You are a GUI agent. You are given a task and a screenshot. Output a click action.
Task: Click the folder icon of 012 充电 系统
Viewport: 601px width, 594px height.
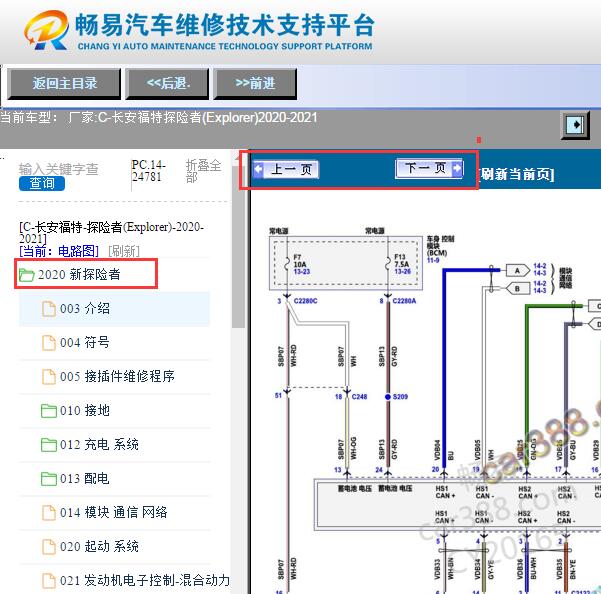coord(49,445)
